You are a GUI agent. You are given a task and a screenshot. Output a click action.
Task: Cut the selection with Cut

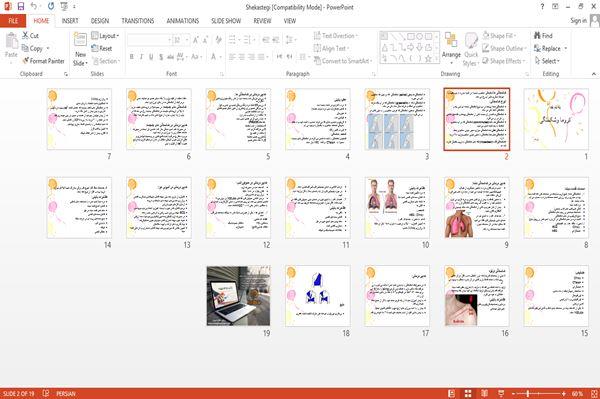tap(30, 36)
